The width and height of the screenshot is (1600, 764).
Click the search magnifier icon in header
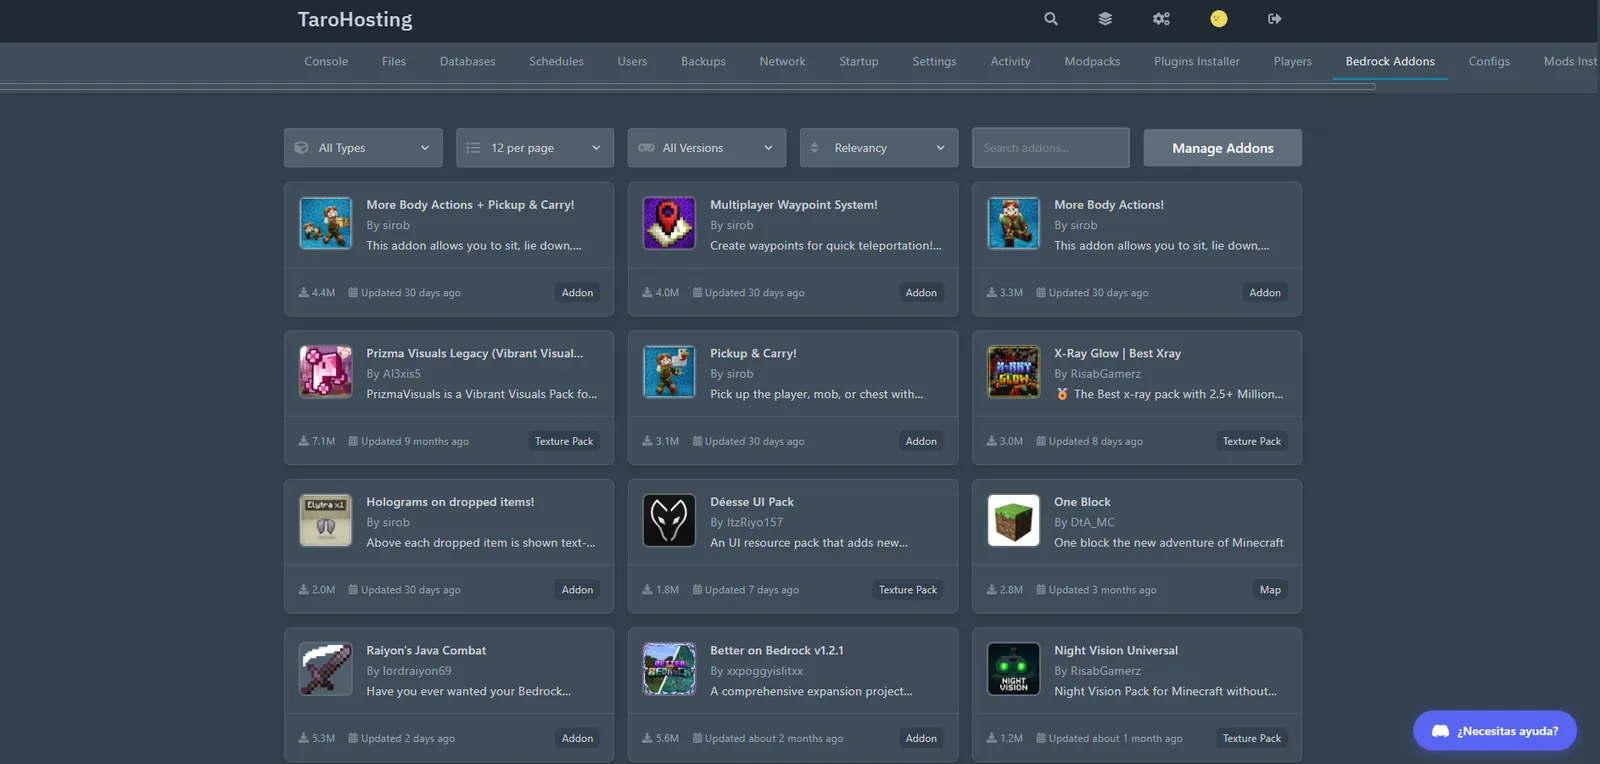(x=1050, y=19)
